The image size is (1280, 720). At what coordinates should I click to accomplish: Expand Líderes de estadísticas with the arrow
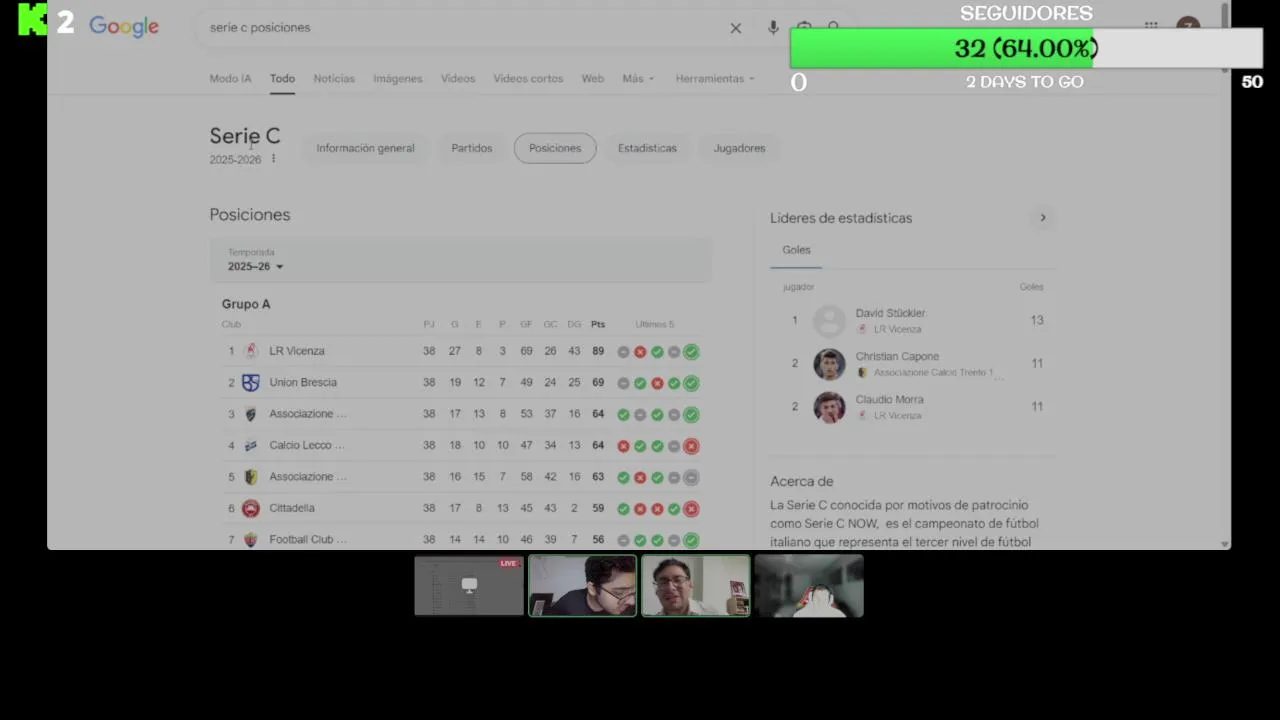click(1043, 217)
